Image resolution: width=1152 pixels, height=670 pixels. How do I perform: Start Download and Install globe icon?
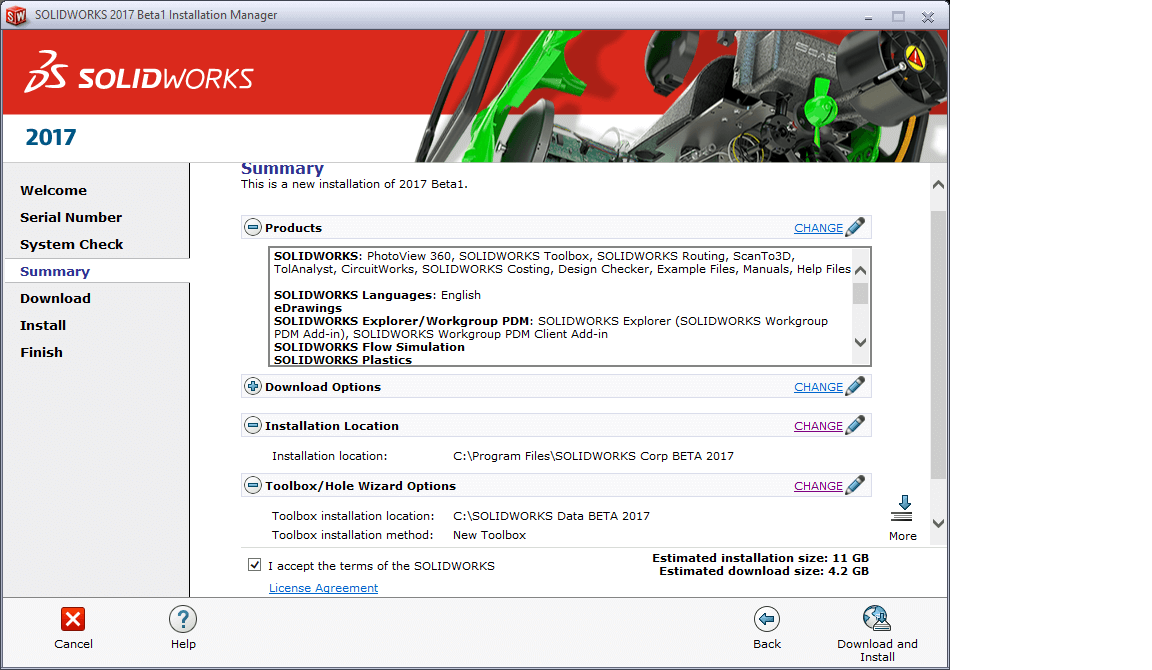pos(876,619)
